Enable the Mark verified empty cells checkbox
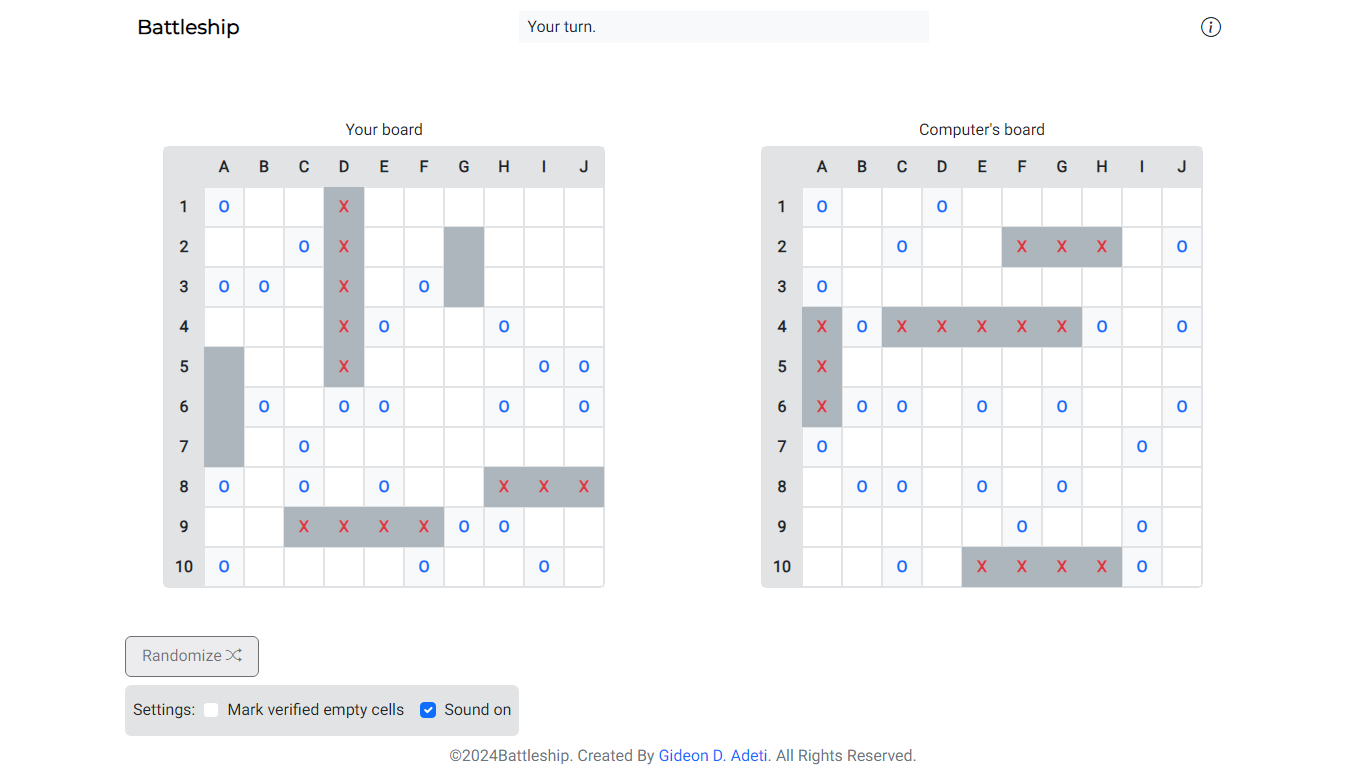The height and width of the screenshot is (768, 1366). pos(211,709)
